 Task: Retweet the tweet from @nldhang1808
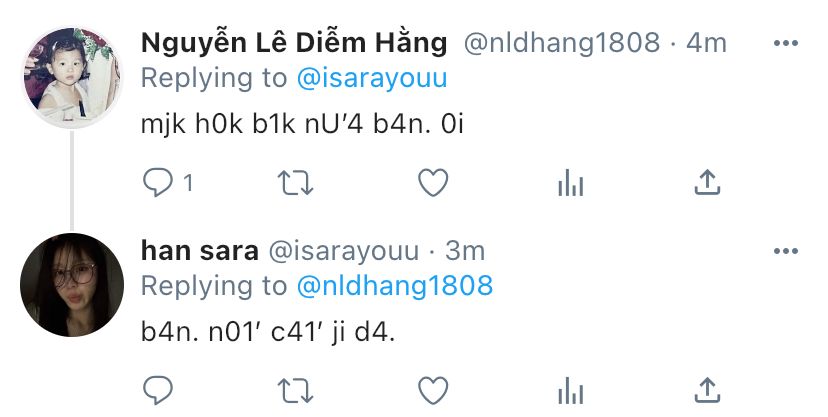(x=296, y=183)
